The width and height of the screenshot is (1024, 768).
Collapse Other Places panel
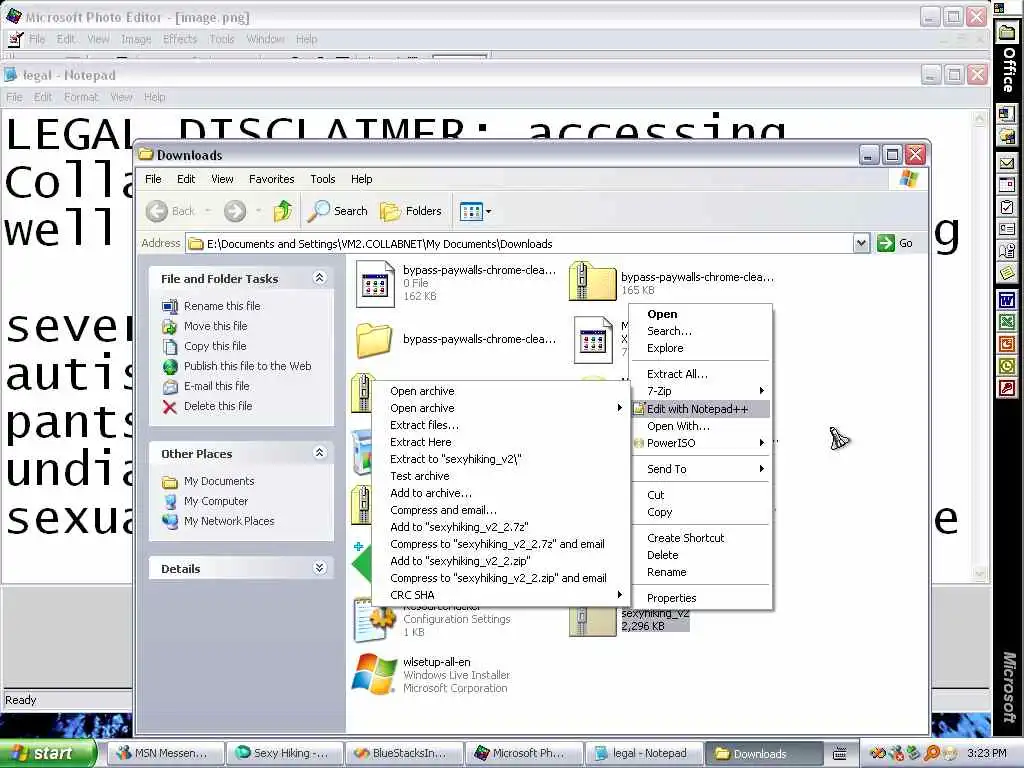point(319,453)
